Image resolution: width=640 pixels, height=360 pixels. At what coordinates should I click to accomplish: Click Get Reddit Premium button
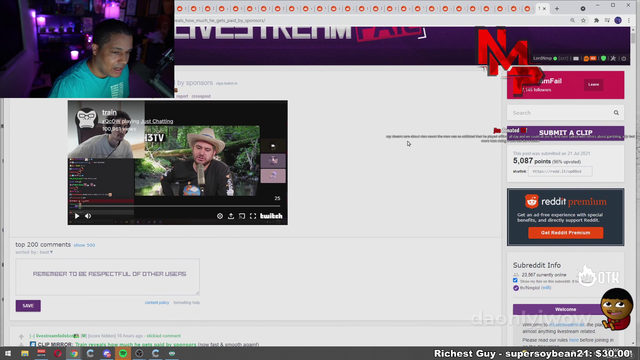coord(565,233)
